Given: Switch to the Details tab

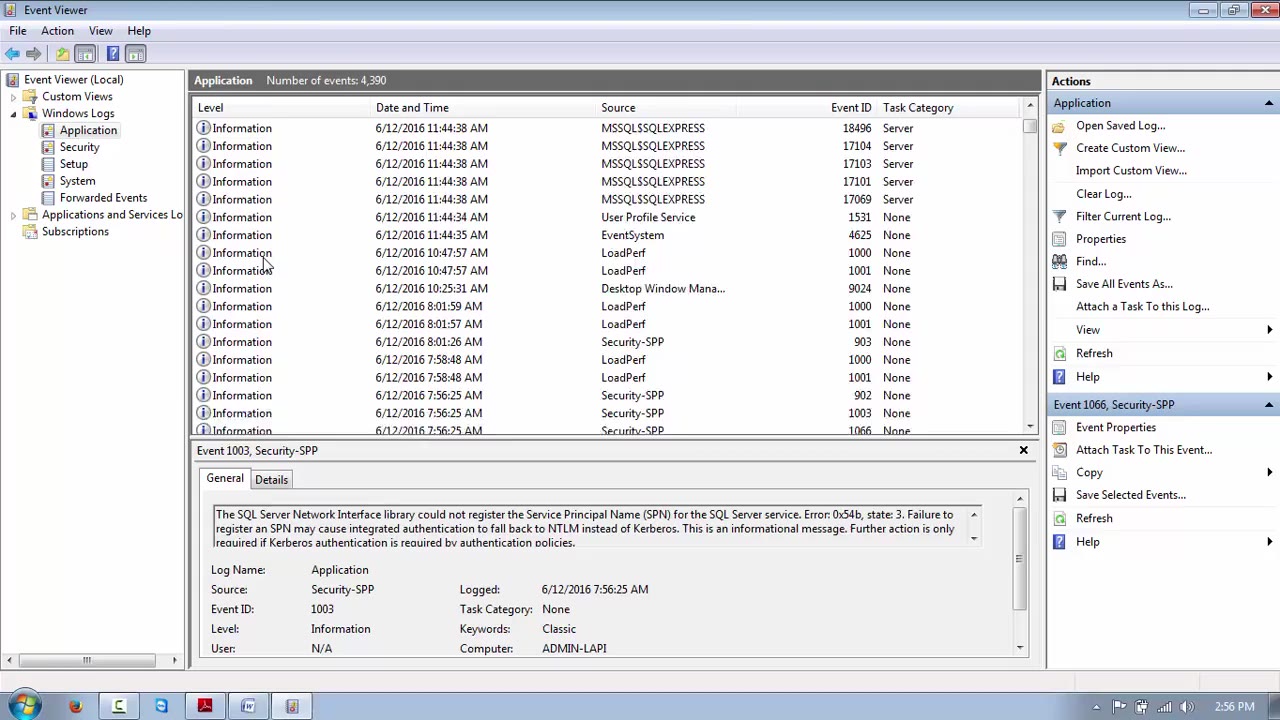Looking at the screenshot, I should 271,480.
